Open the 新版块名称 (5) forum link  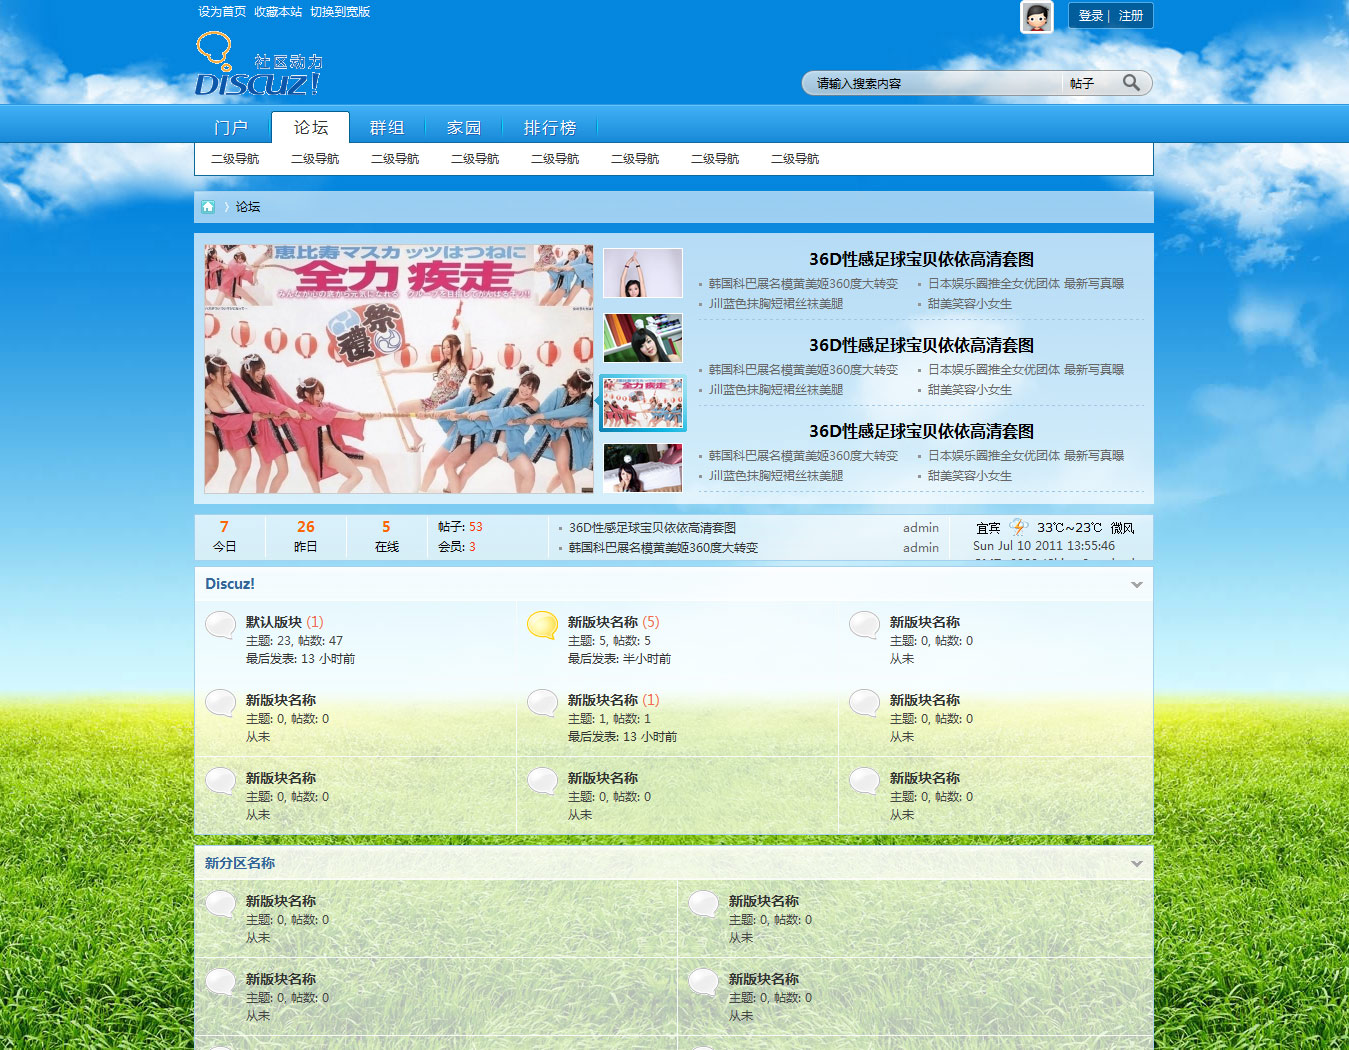[x=603, y=622]
